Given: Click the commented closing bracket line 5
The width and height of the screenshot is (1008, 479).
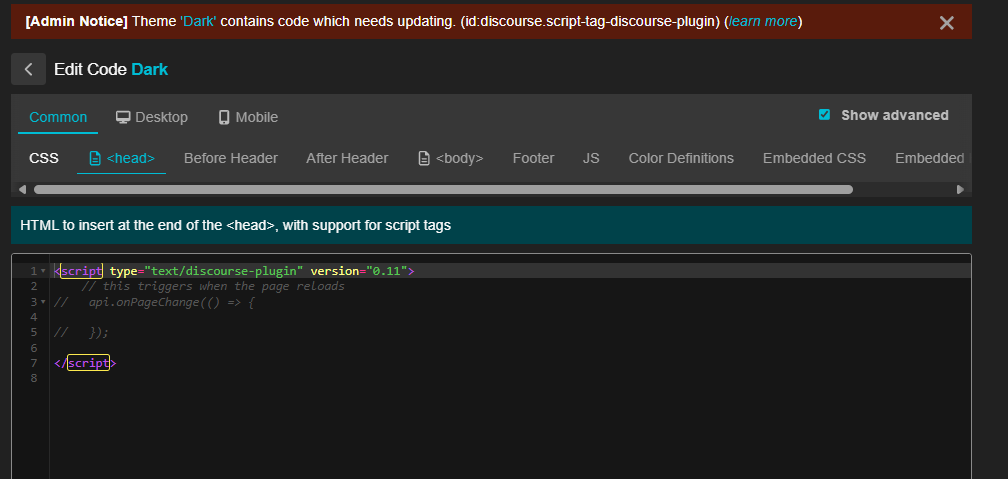Looking at the screenshot, I should pyautogui.click(x=82, y=332).
